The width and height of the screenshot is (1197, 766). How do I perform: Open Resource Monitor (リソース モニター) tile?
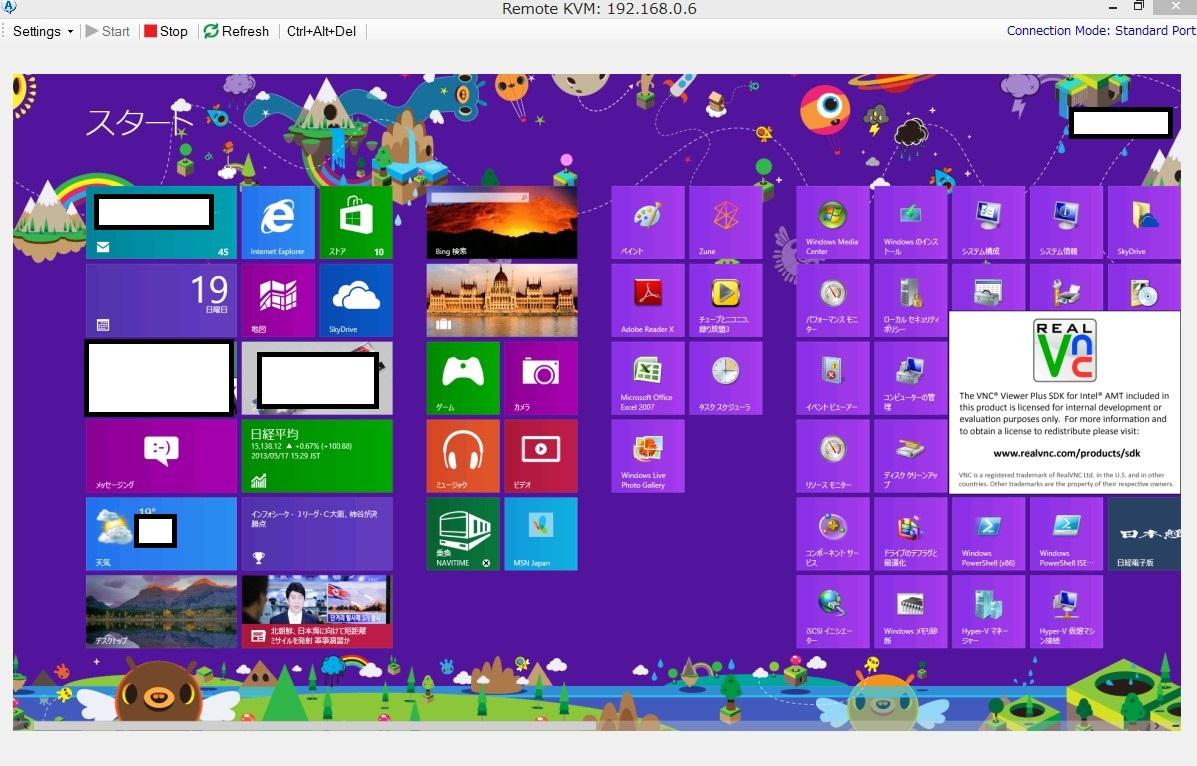point(833,456)
